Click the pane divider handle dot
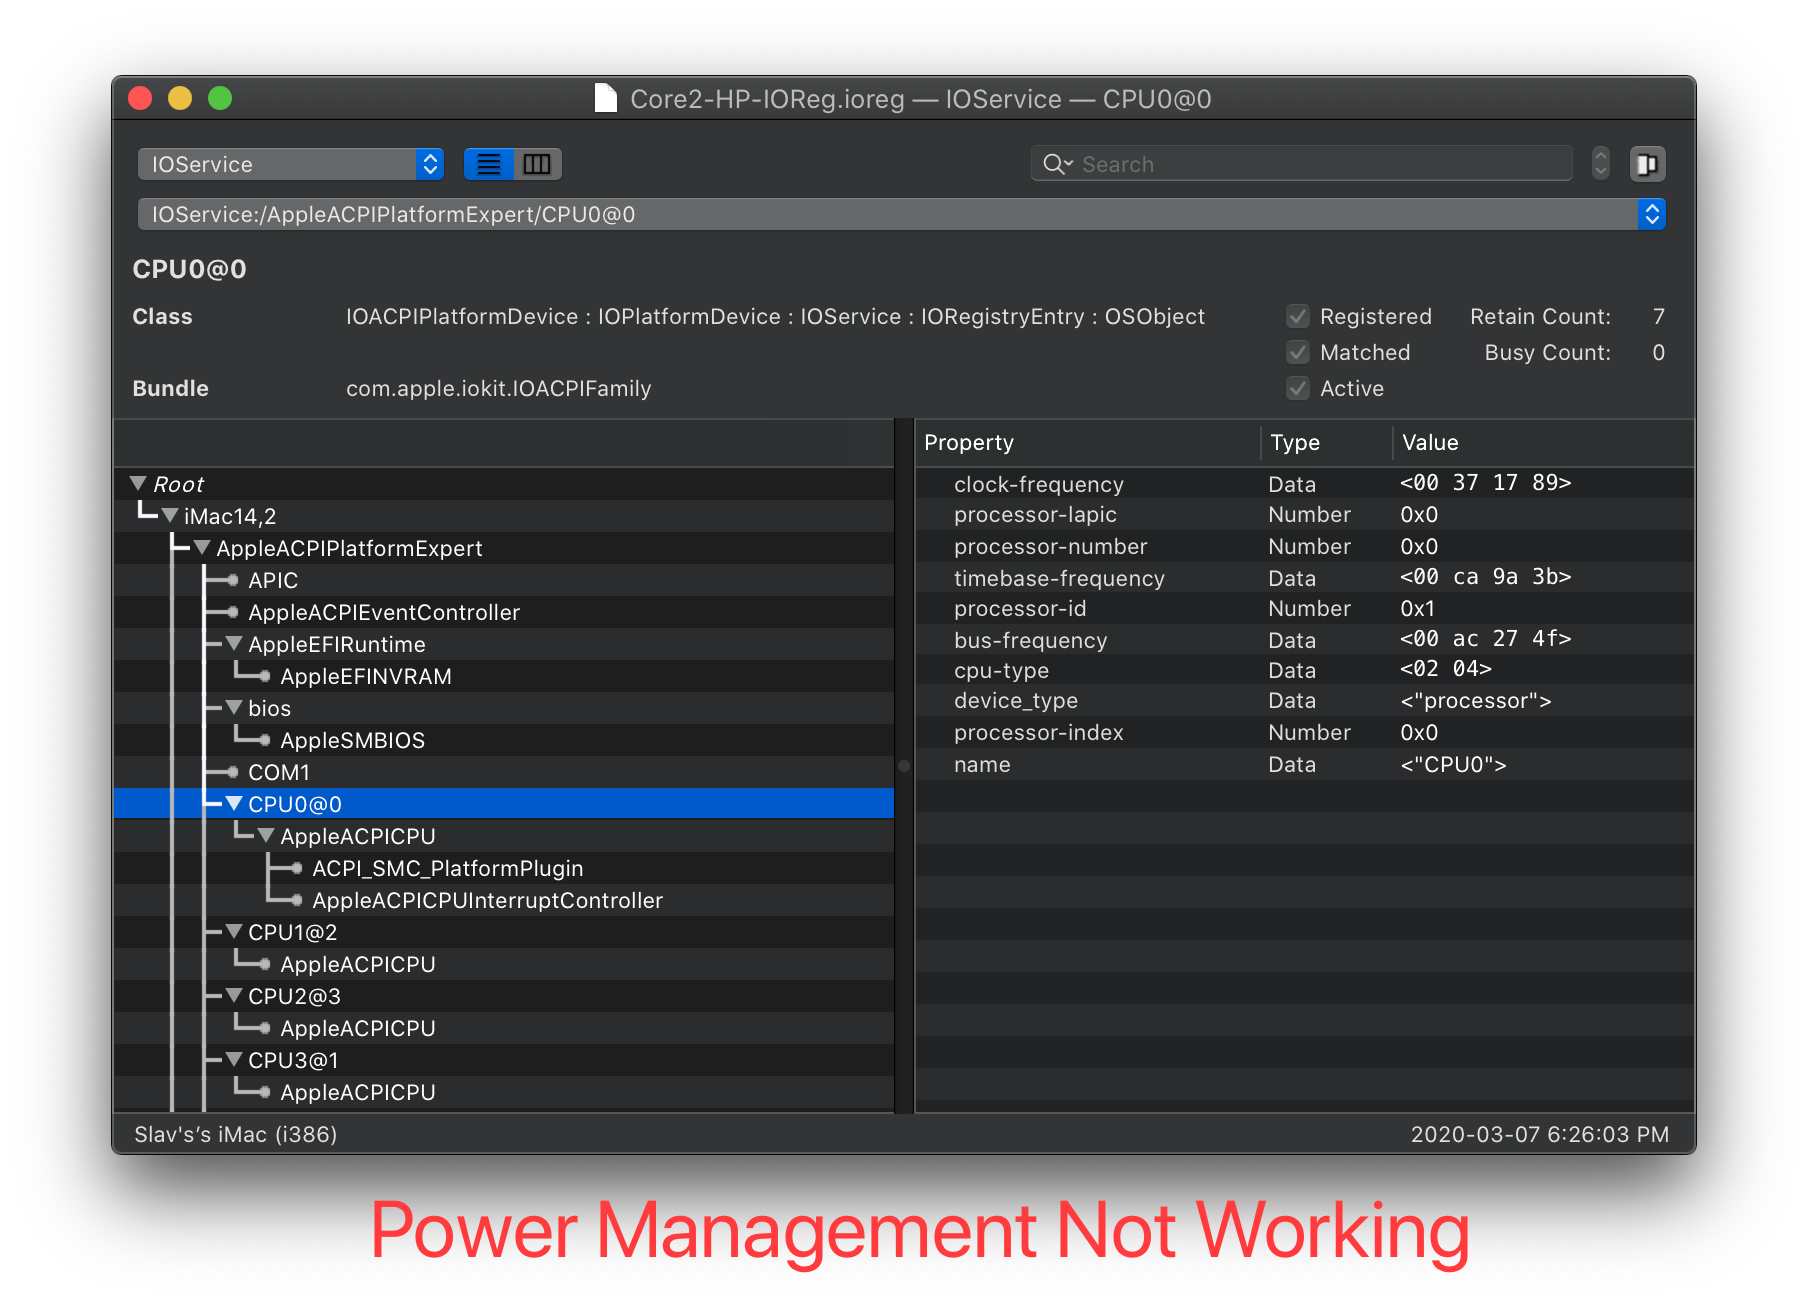 [x=904, y=766]
